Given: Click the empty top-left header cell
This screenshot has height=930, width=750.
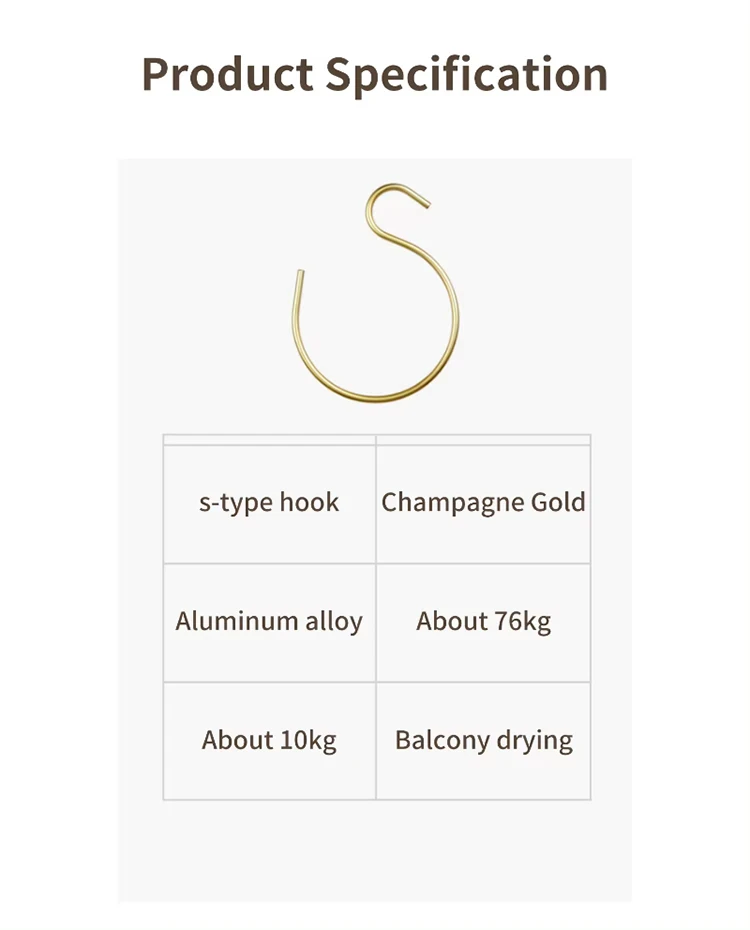Looking at the screenshot, I should tap(269, 439).
